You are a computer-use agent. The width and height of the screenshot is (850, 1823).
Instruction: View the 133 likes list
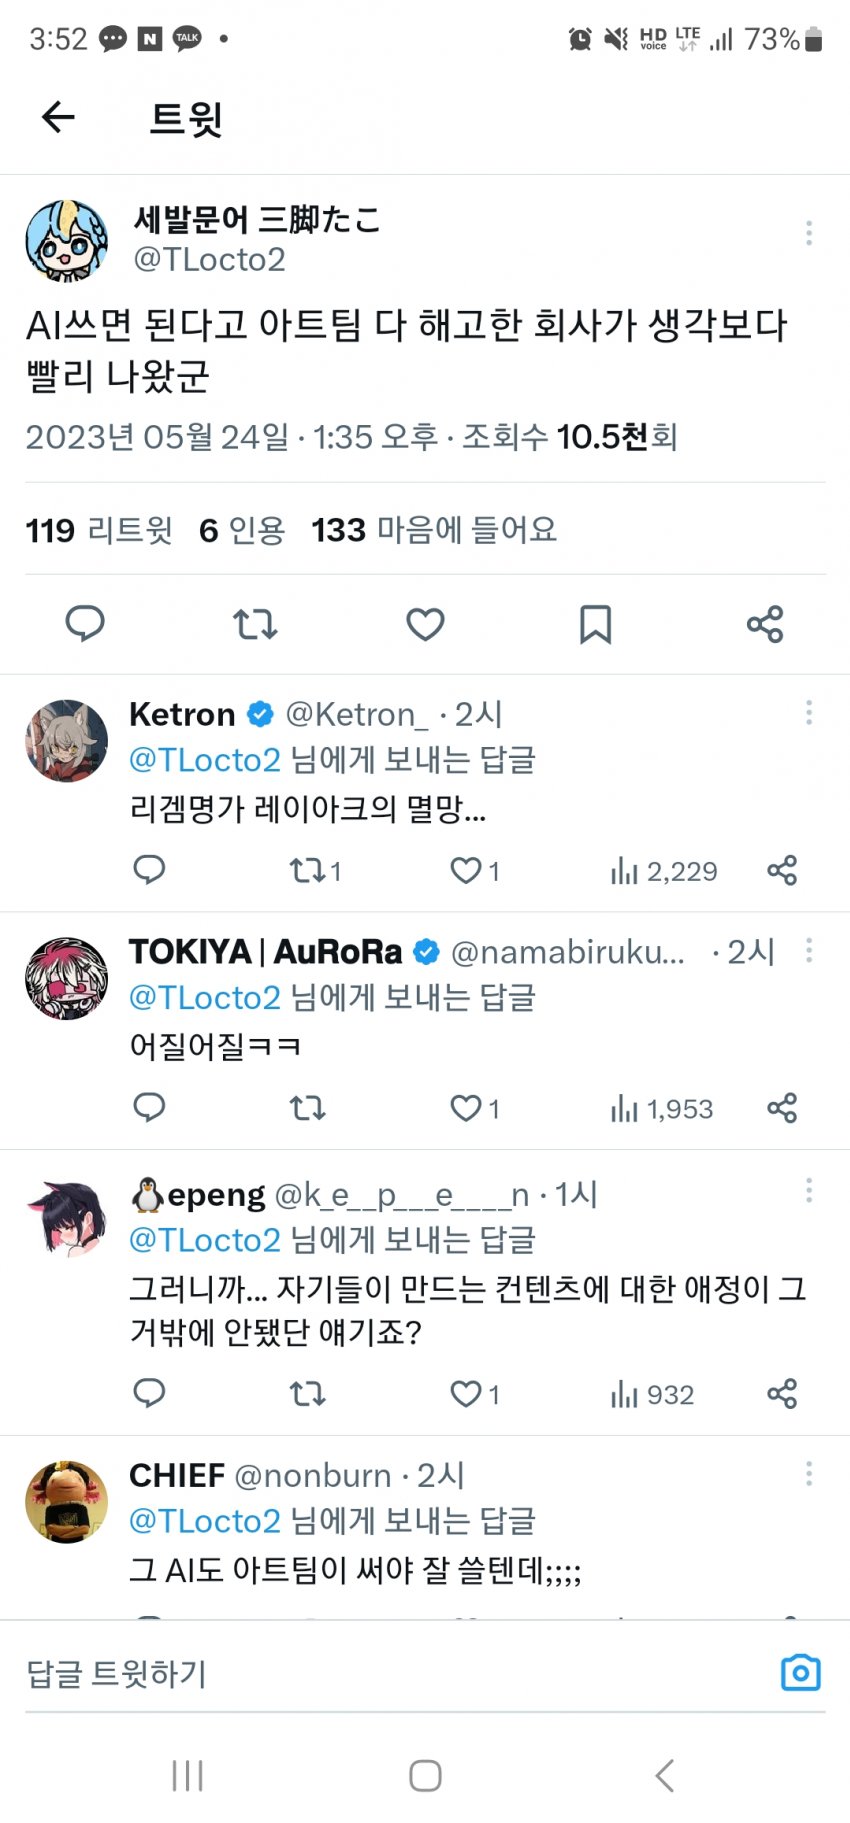pyautogui.click(x=433, y=530)
